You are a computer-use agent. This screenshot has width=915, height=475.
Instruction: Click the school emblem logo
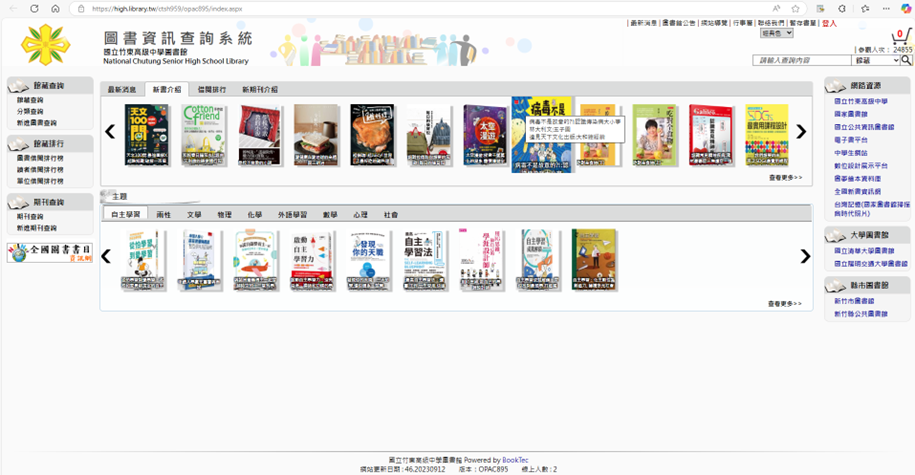tap(46, 45)
